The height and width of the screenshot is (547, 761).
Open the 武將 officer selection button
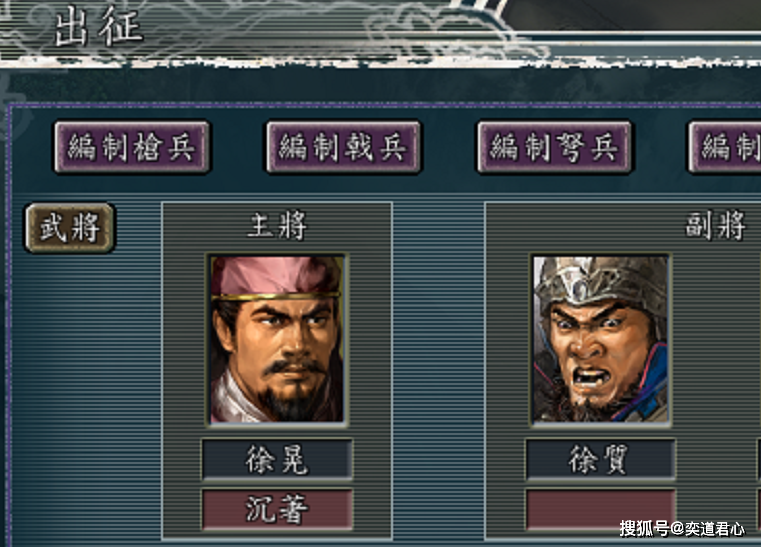[70, 228]
